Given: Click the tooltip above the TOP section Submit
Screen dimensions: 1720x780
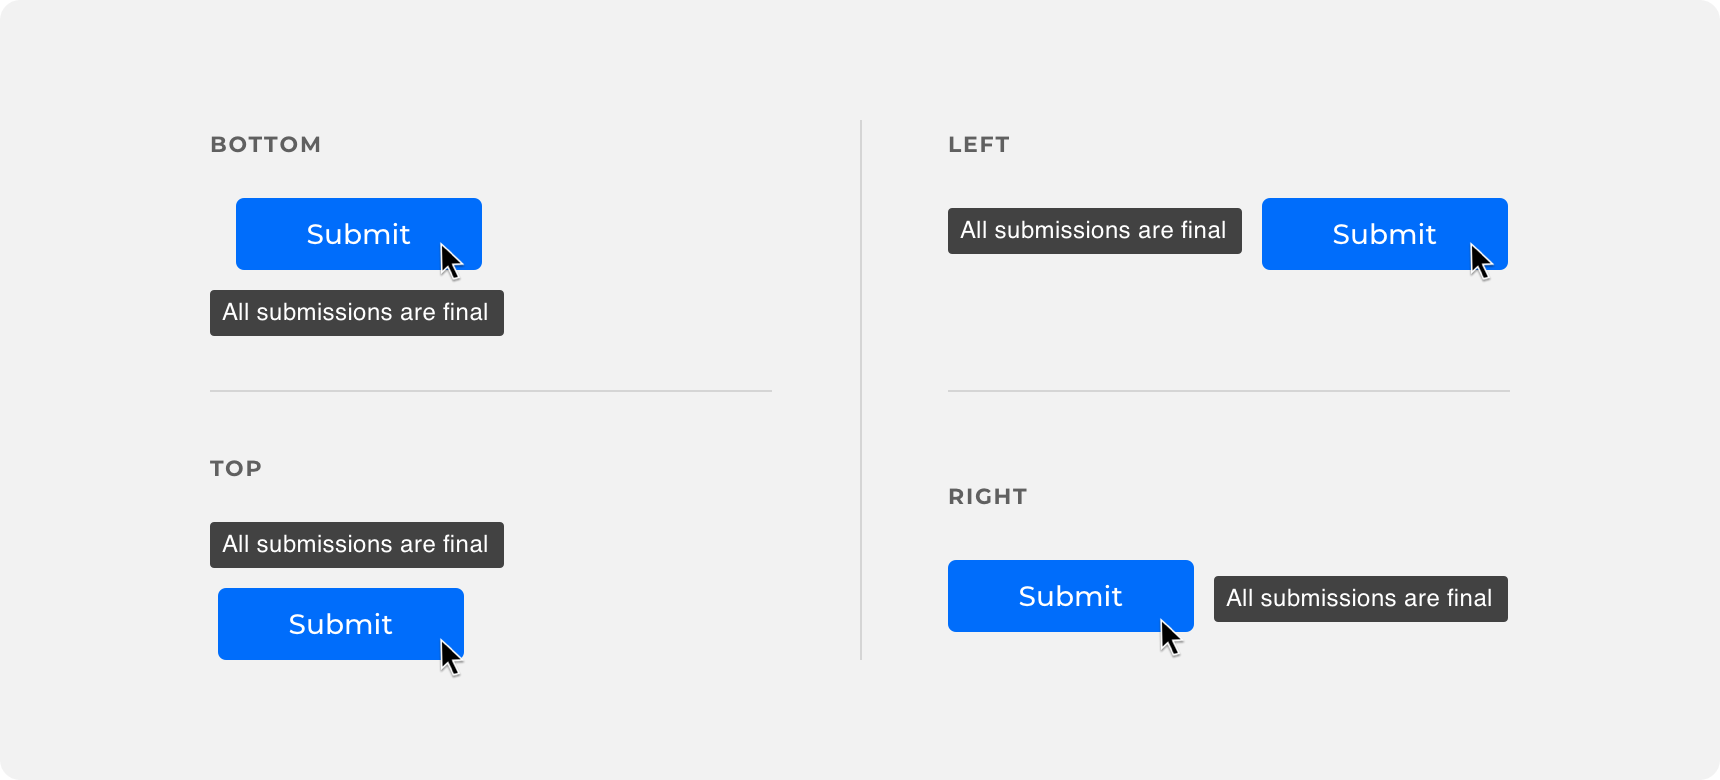Looking at the screenshot, I should click(357, 545).
